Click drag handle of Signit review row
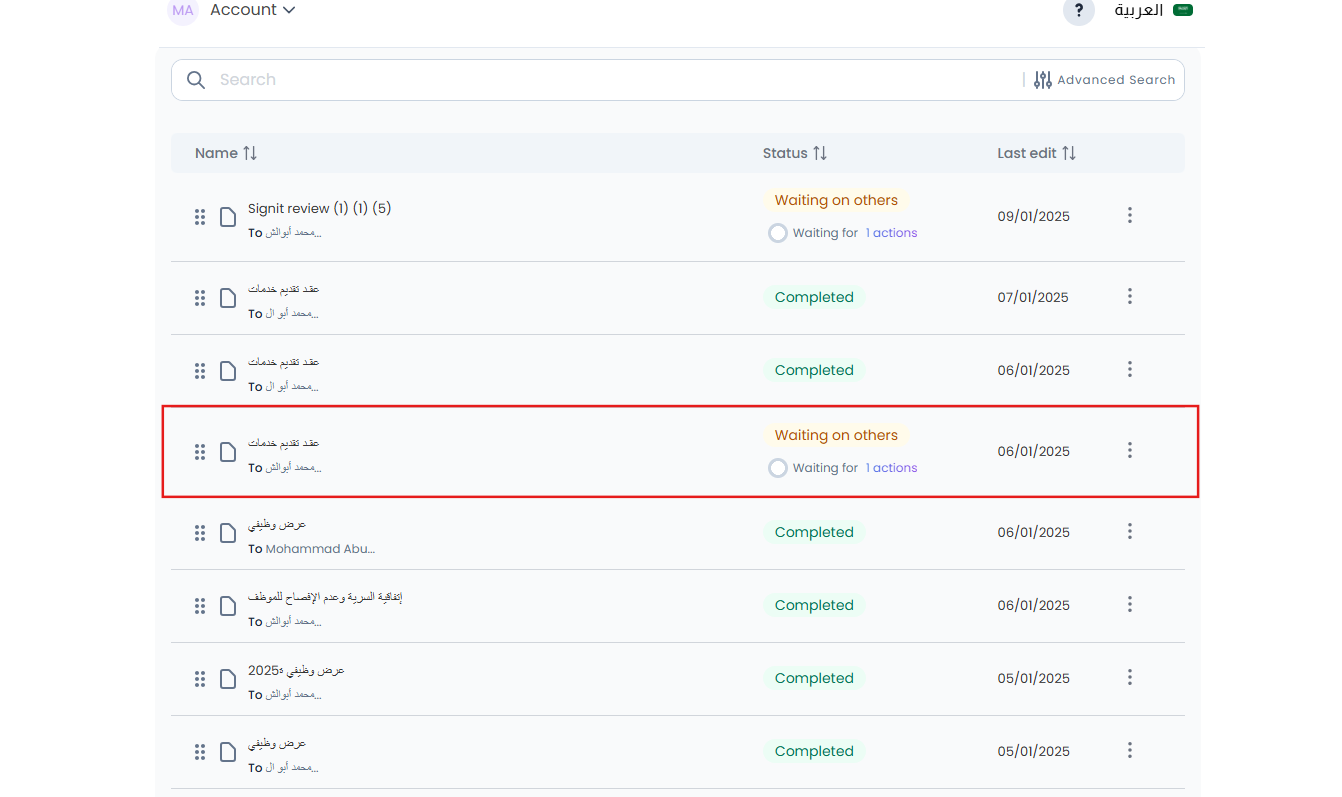 [200, 217]
